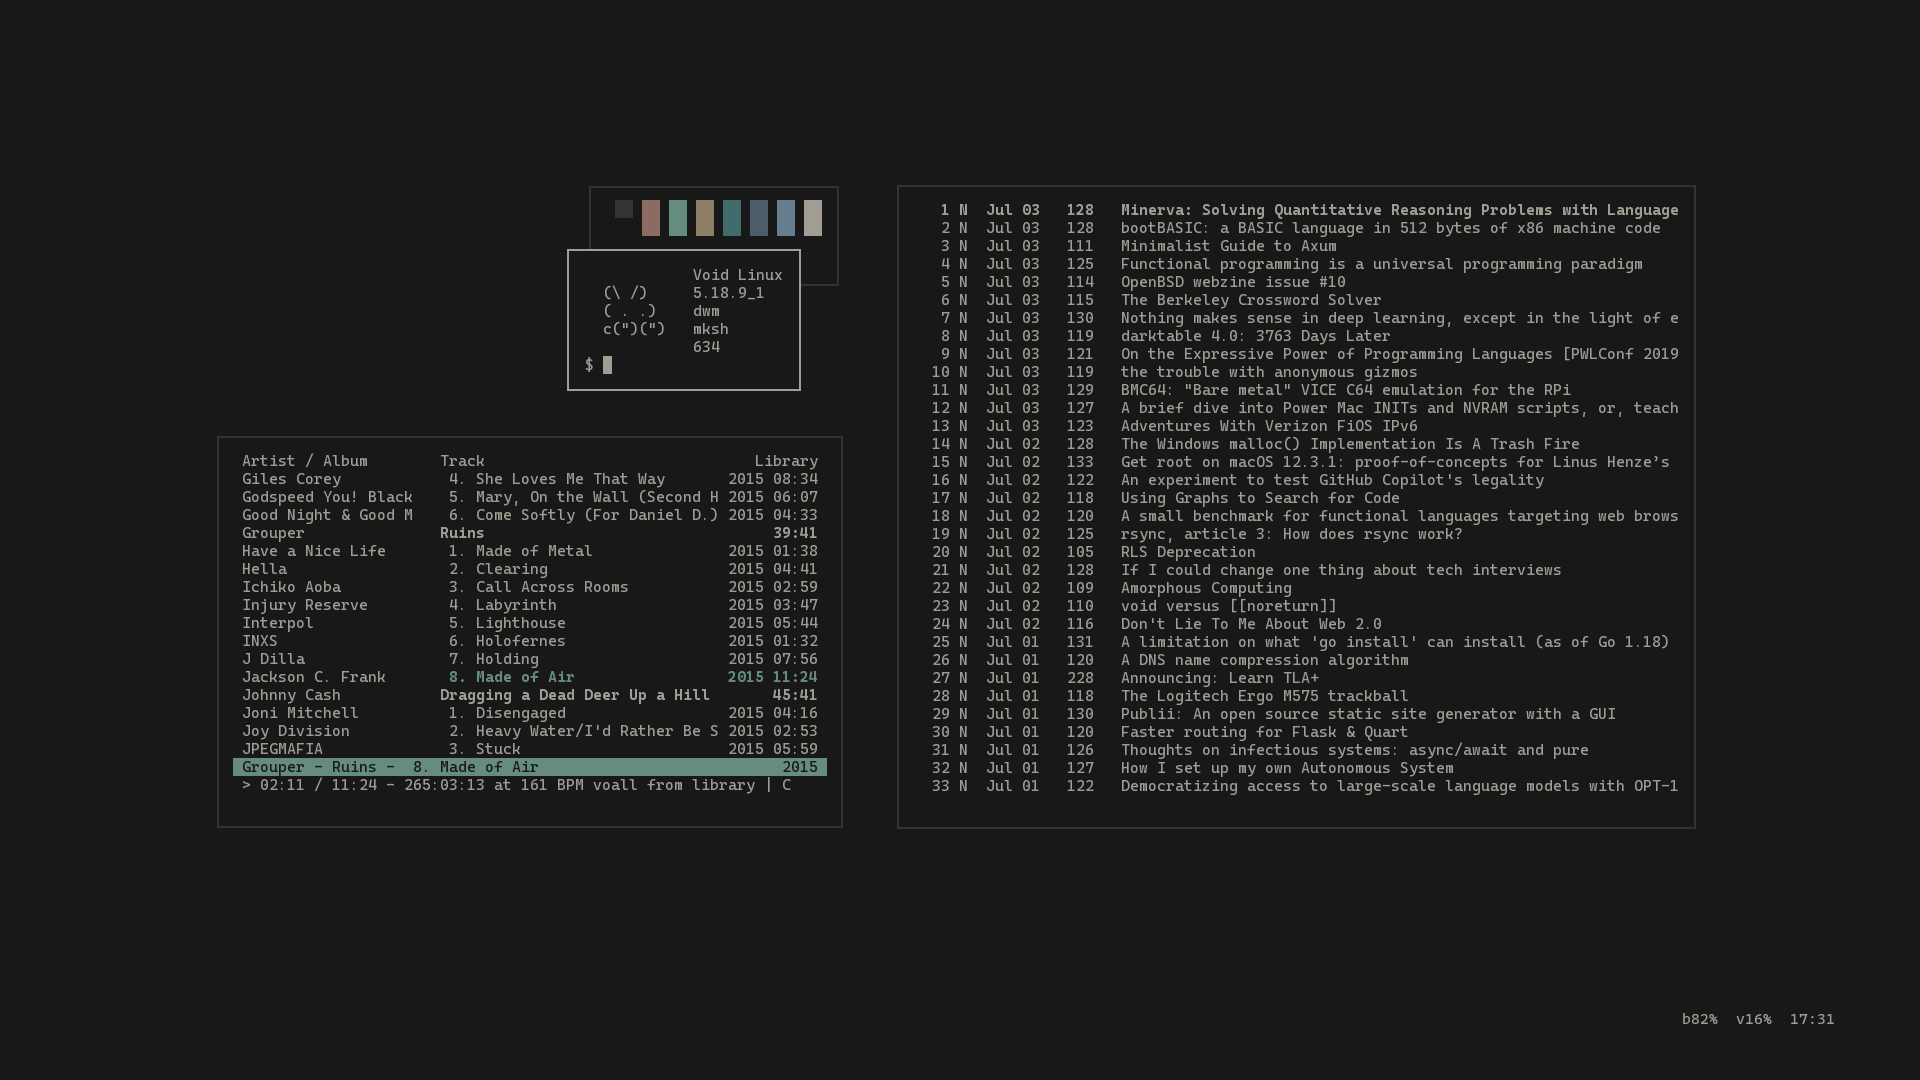The height and width of the screenshot is (1080, 1920).
Task: Click the b82% battery status indicator
Action: [1699, 1019]
